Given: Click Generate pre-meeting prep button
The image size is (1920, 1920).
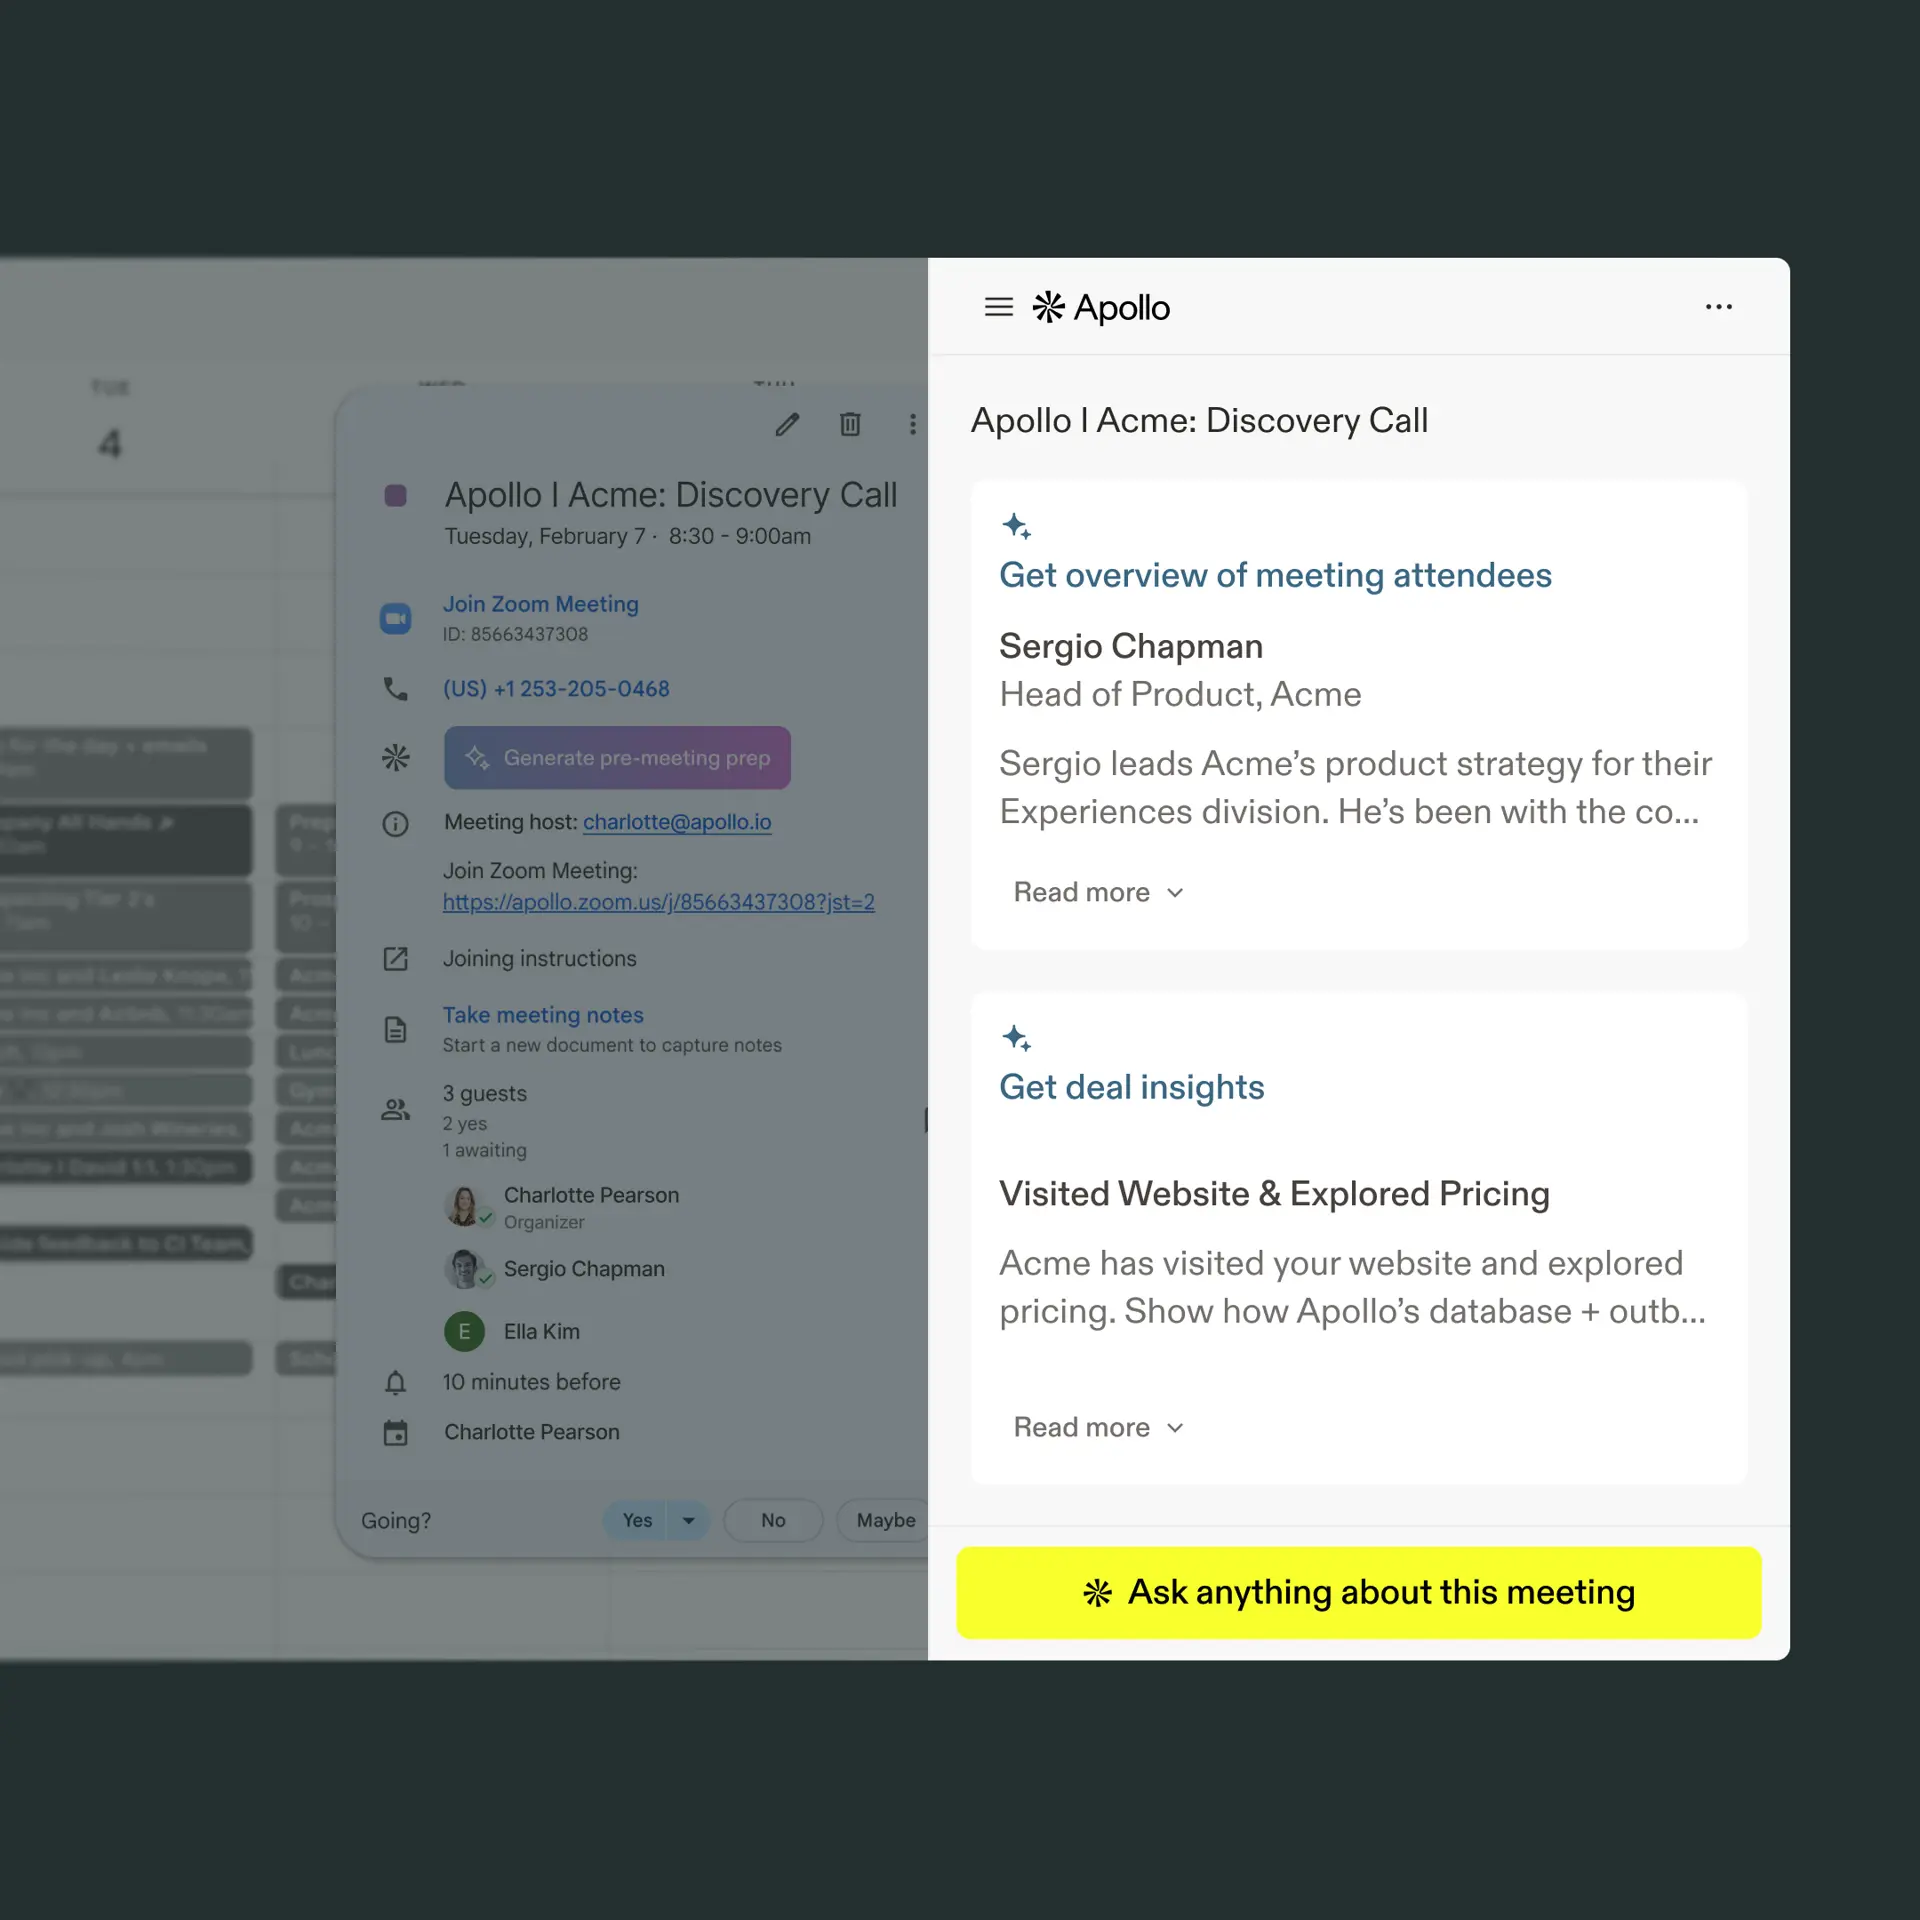Looking at the screenshot, I should pos(617,758).
